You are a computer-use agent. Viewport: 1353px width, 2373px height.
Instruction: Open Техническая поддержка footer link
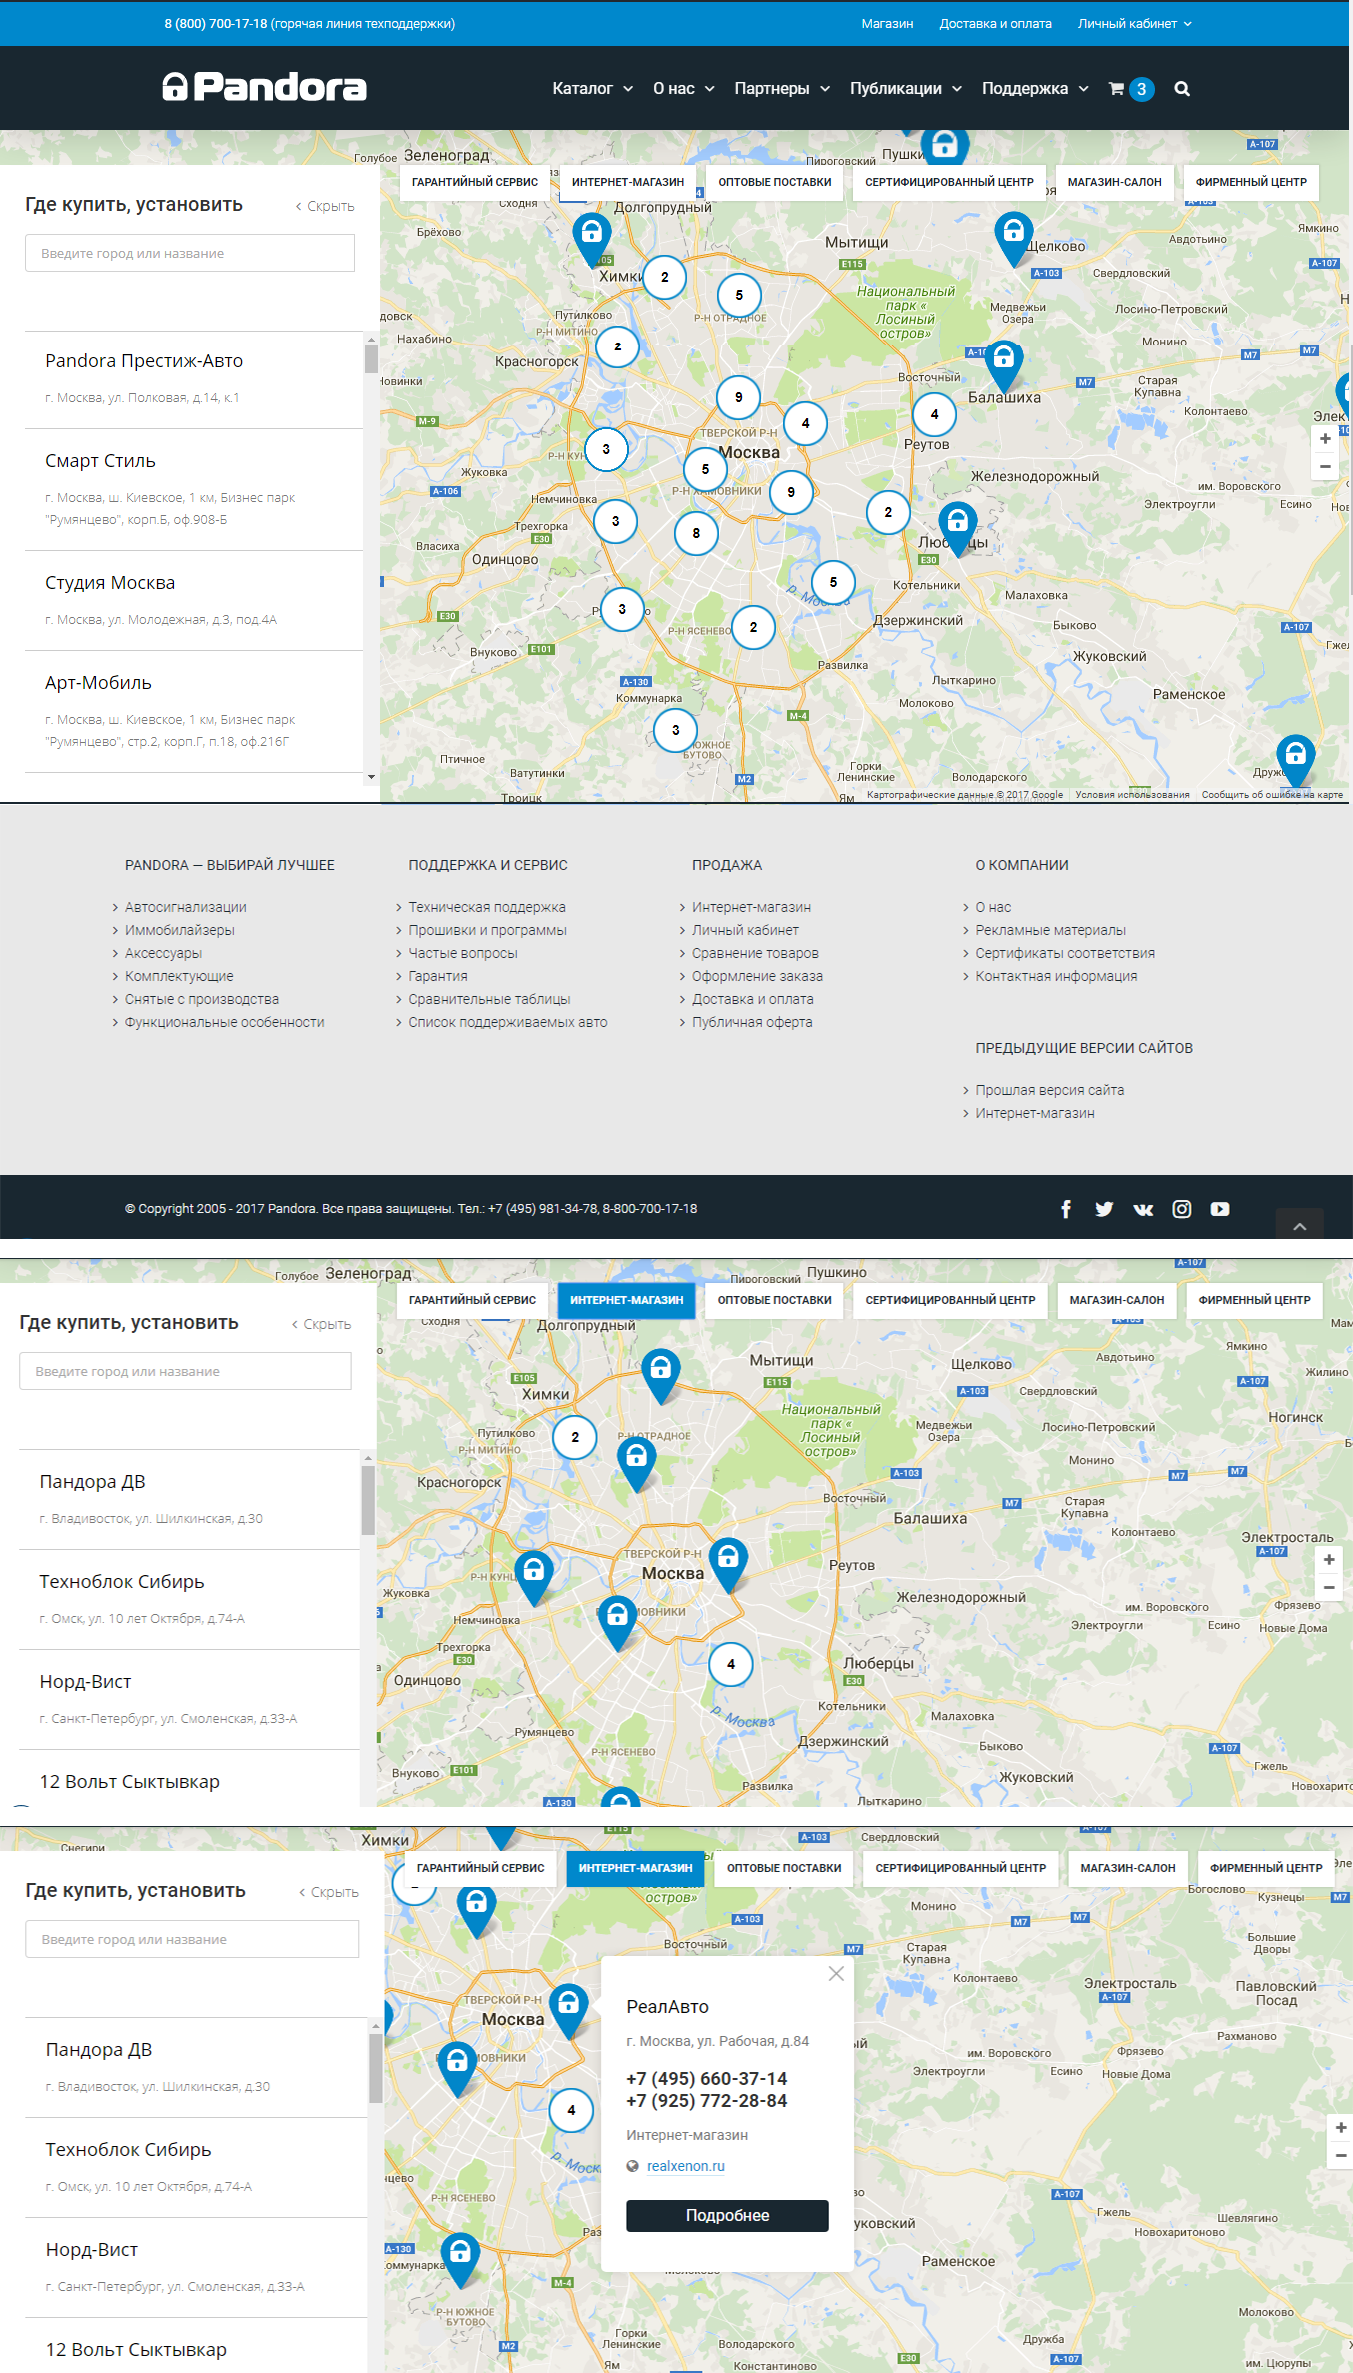tap(486, 907)
